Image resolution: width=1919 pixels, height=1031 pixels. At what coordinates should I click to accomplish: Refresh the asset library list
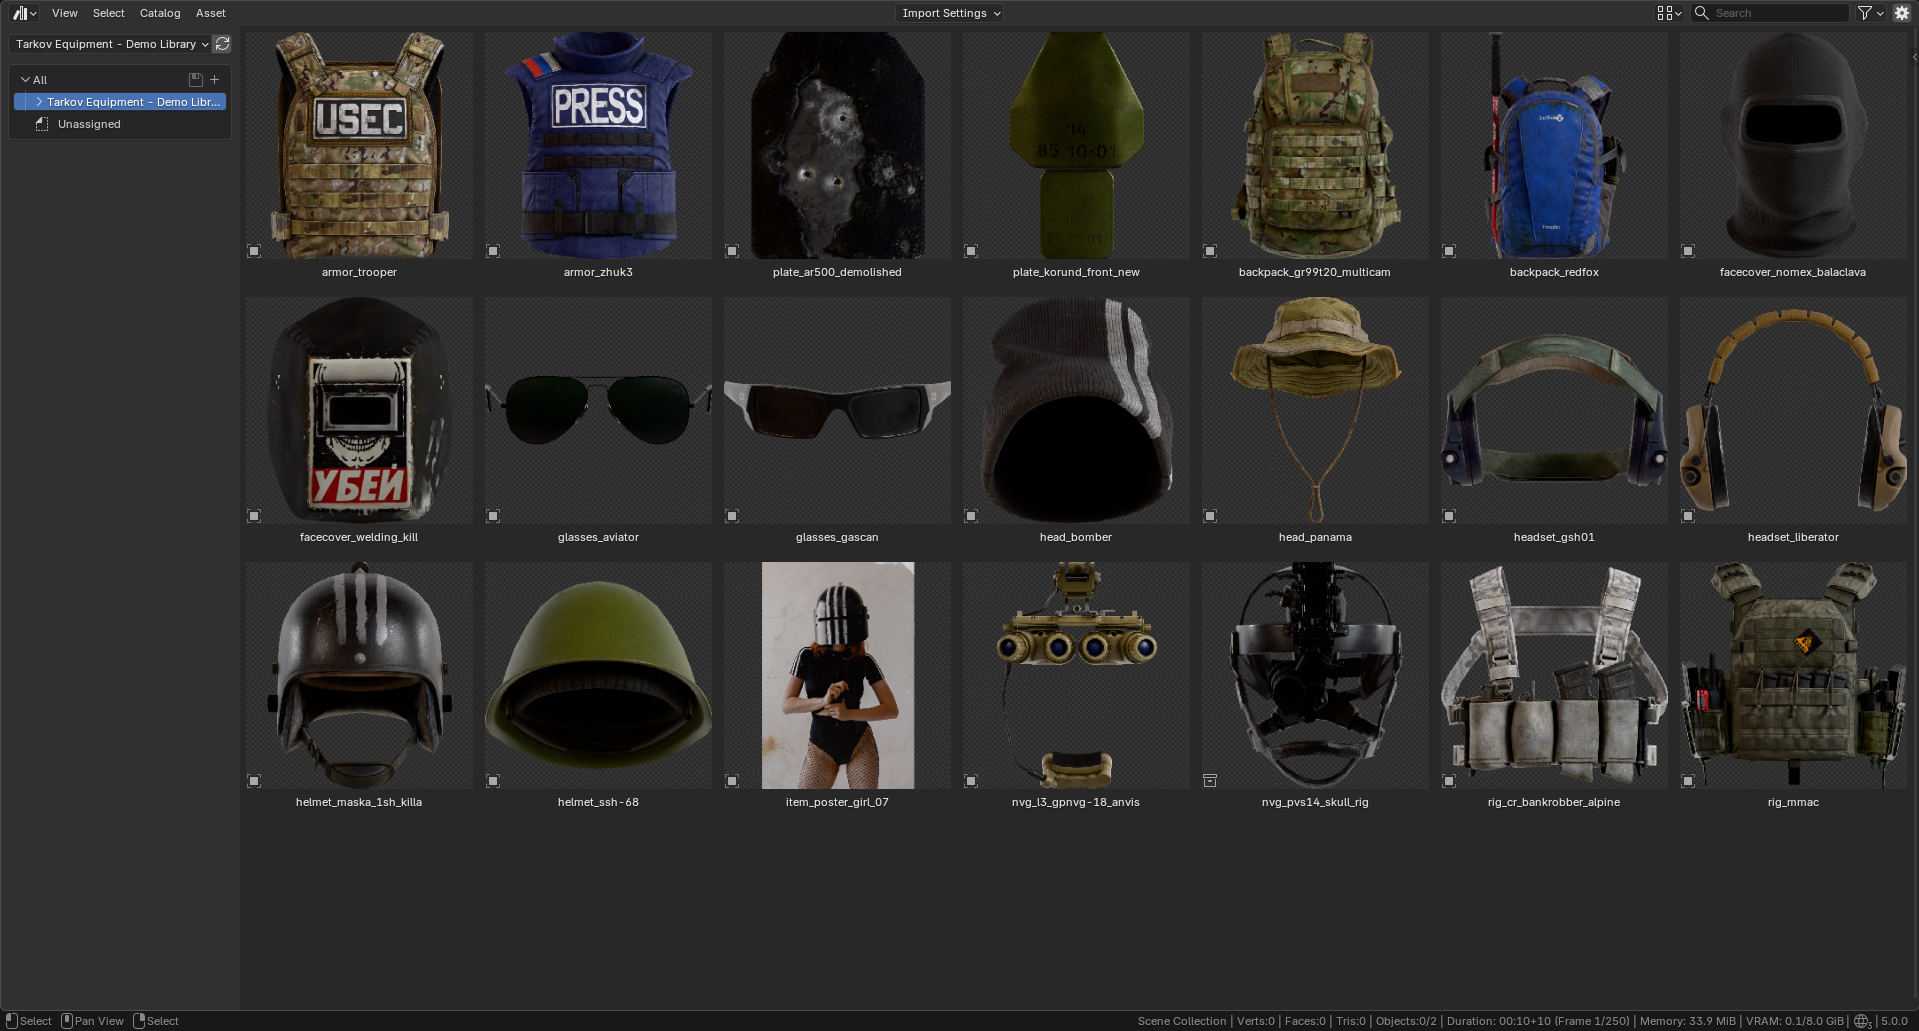[x=222, y=44]
